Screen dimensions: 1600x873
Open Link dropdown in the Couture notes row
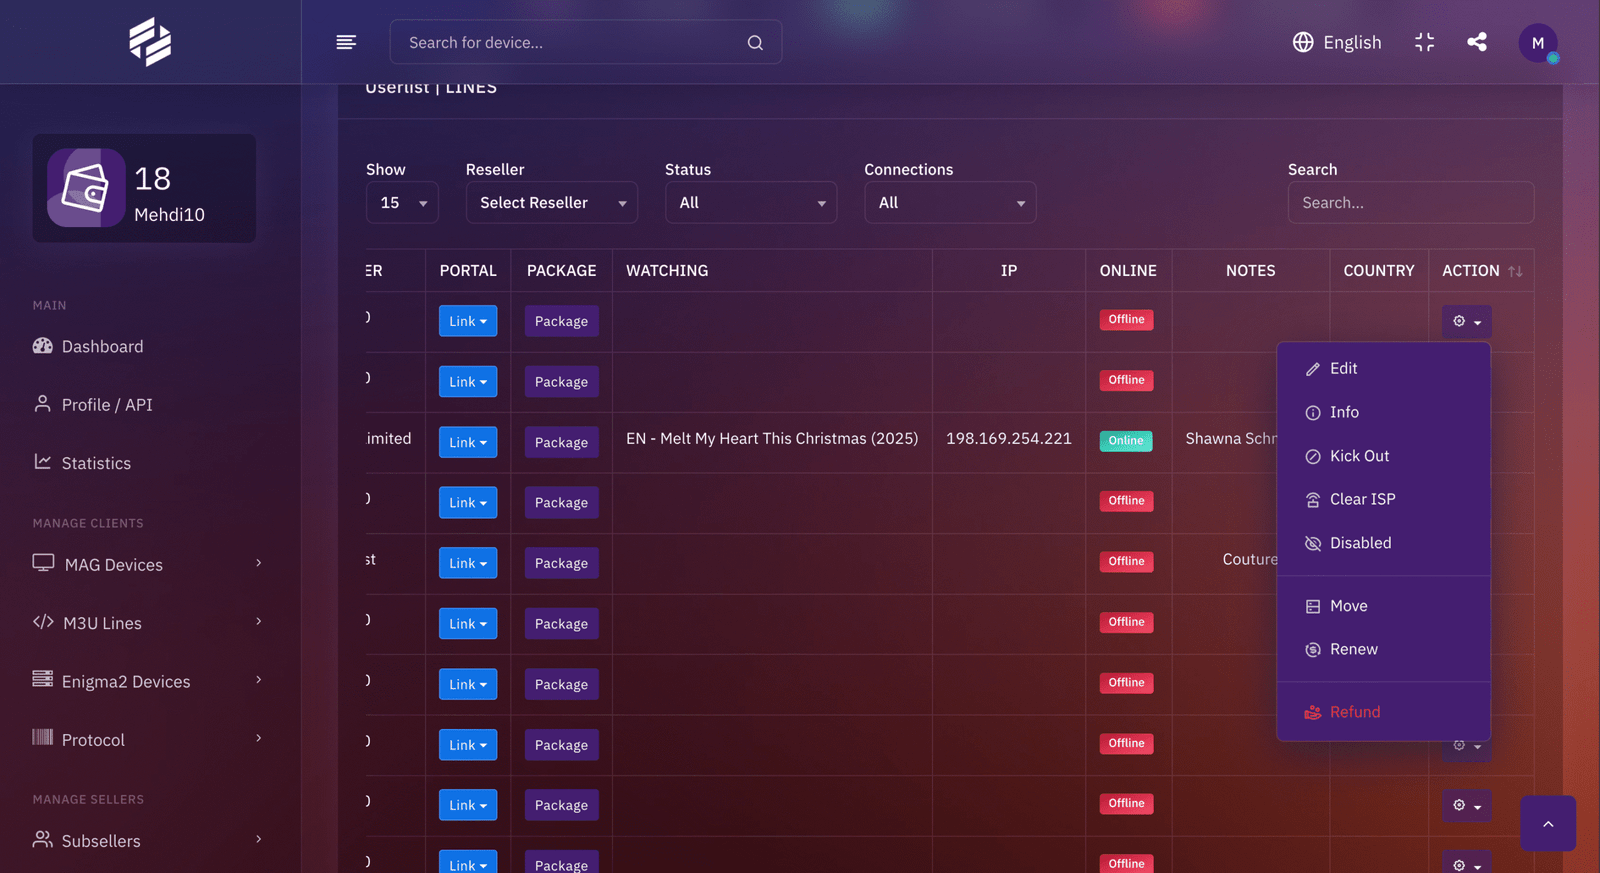coord(468,563)
